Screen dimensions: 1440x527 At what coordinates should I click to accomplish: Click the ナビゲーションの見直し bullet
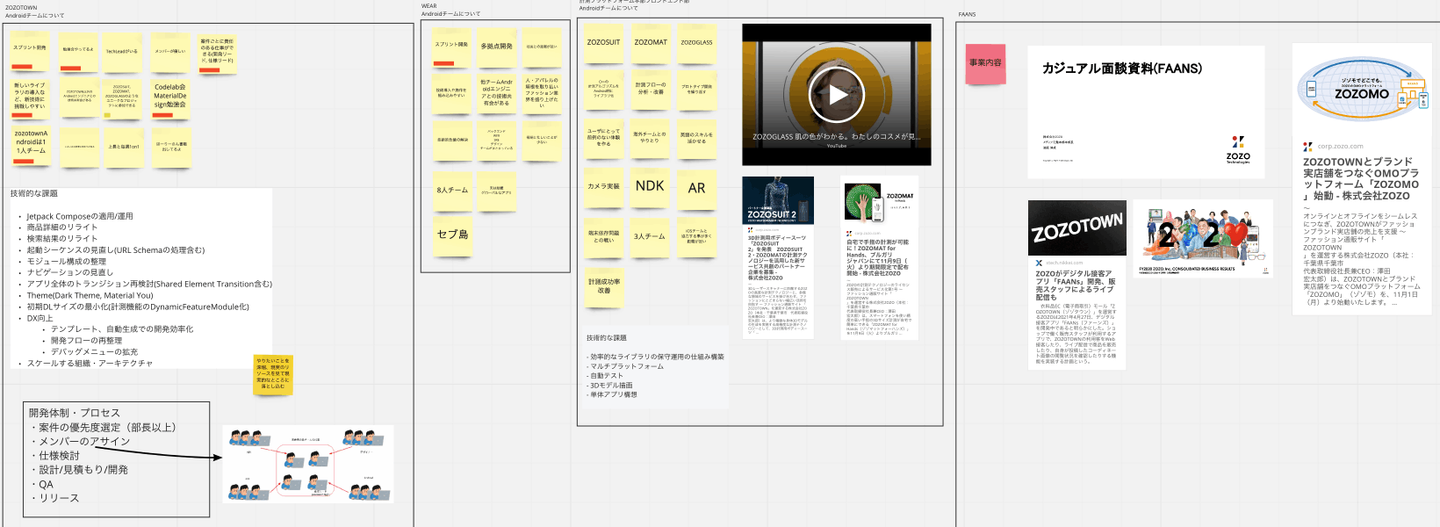click(70, 273)
